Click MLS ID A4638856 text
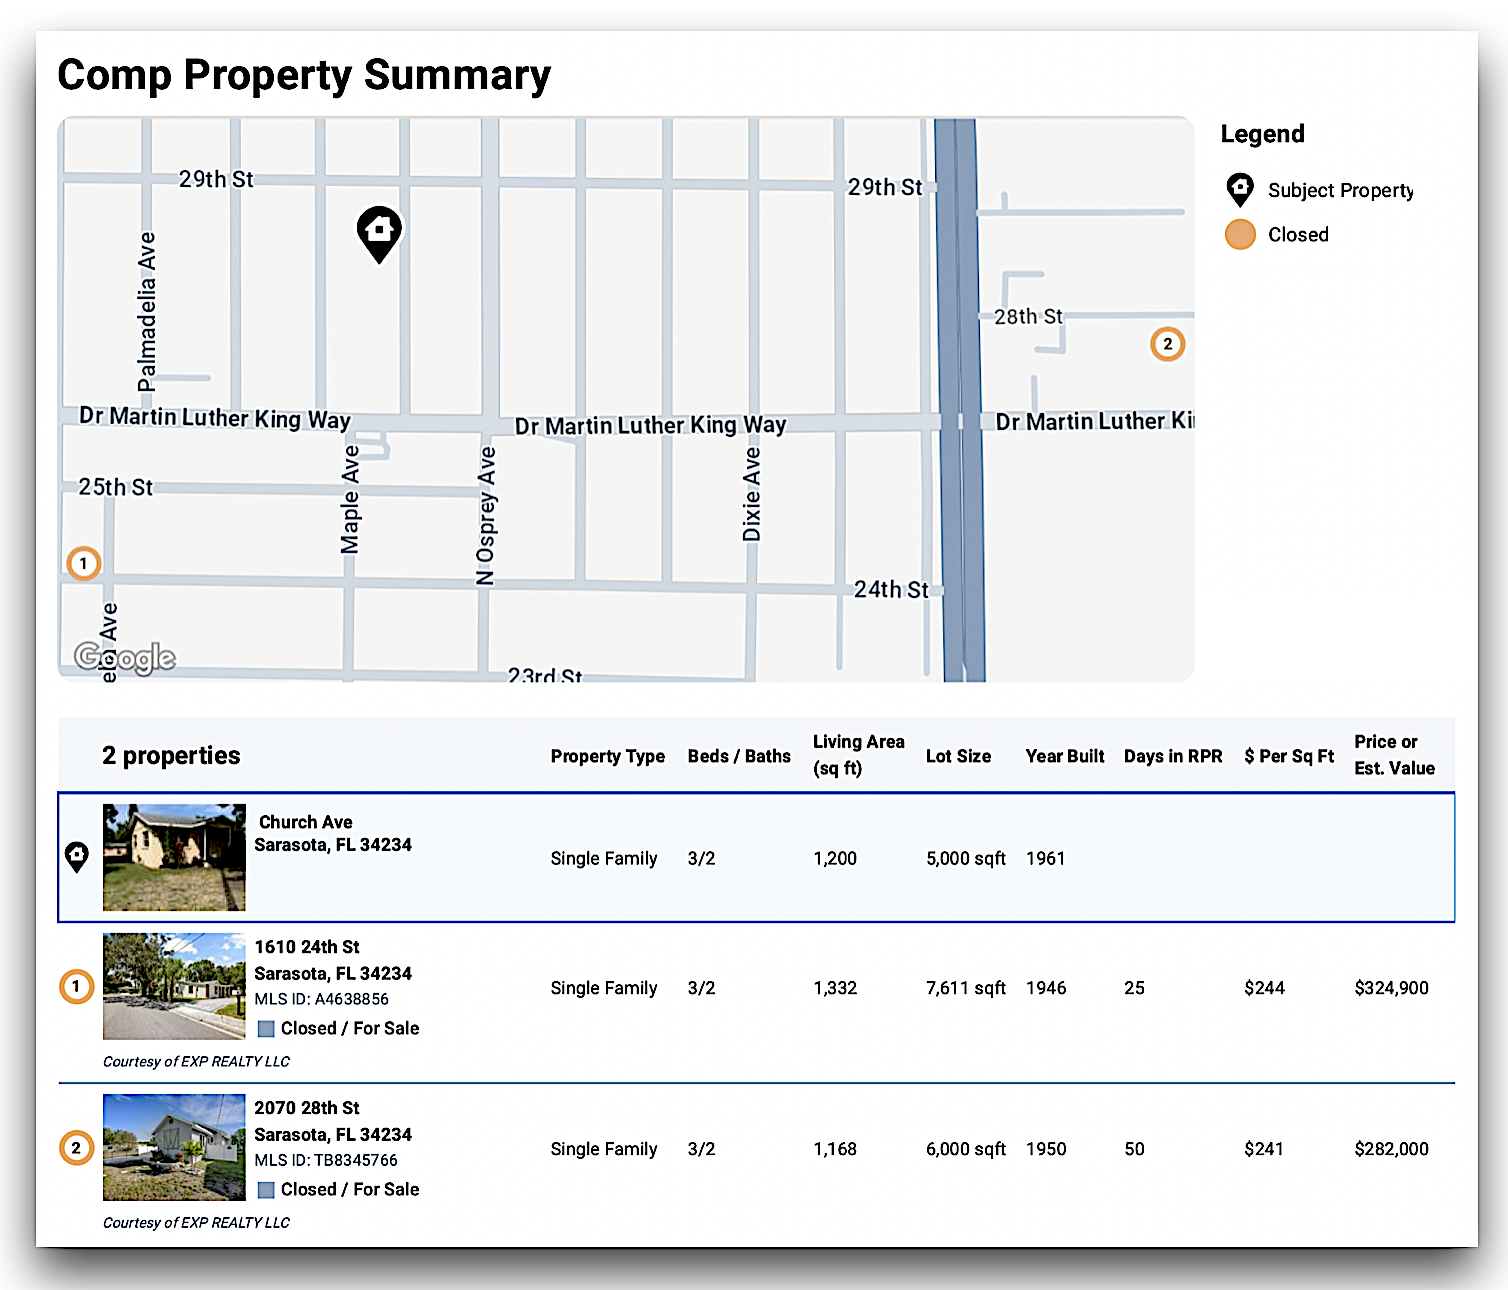Image resolution: width=1508 pixels, height=1290 pixels. tap(321, 999)
